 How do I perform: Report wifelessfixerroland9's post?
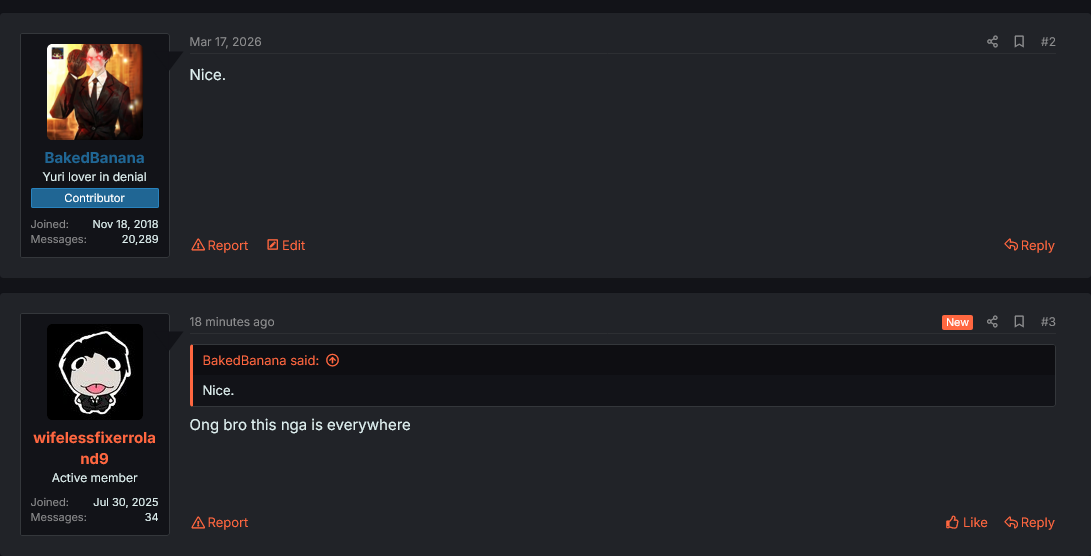tap(220, 523)
